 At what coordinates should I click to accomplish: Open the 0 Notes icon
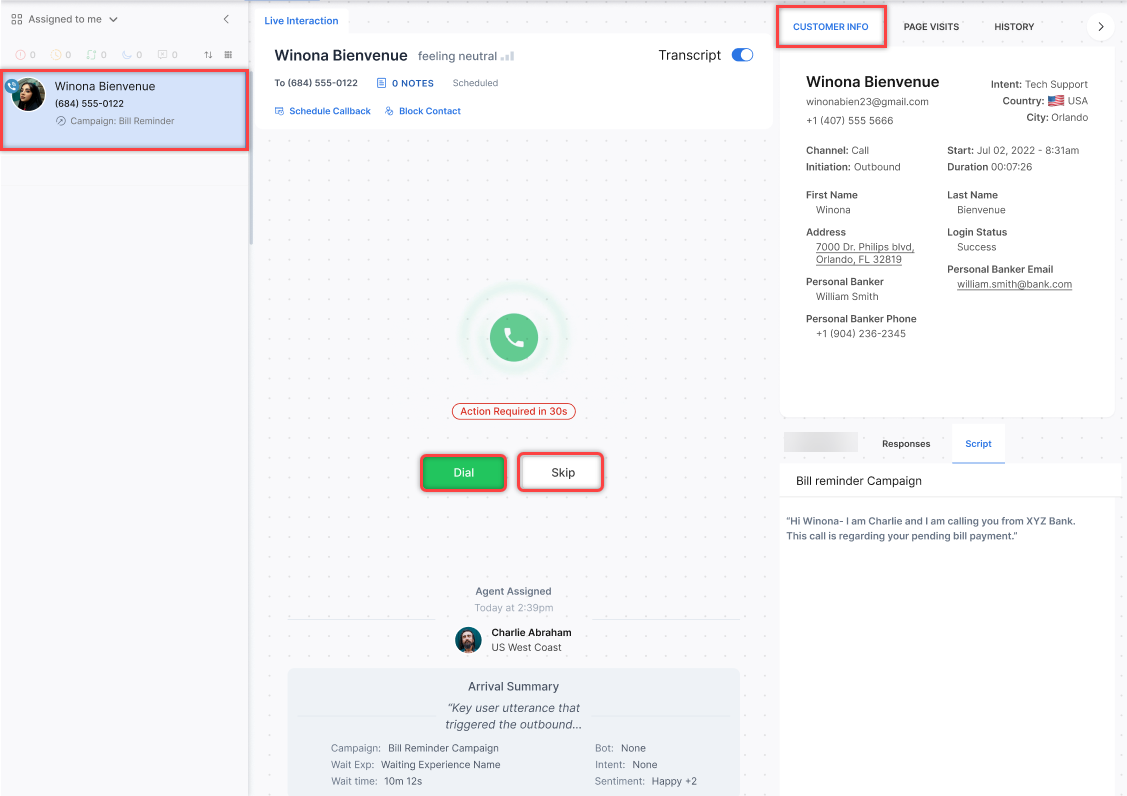[382, 83]
